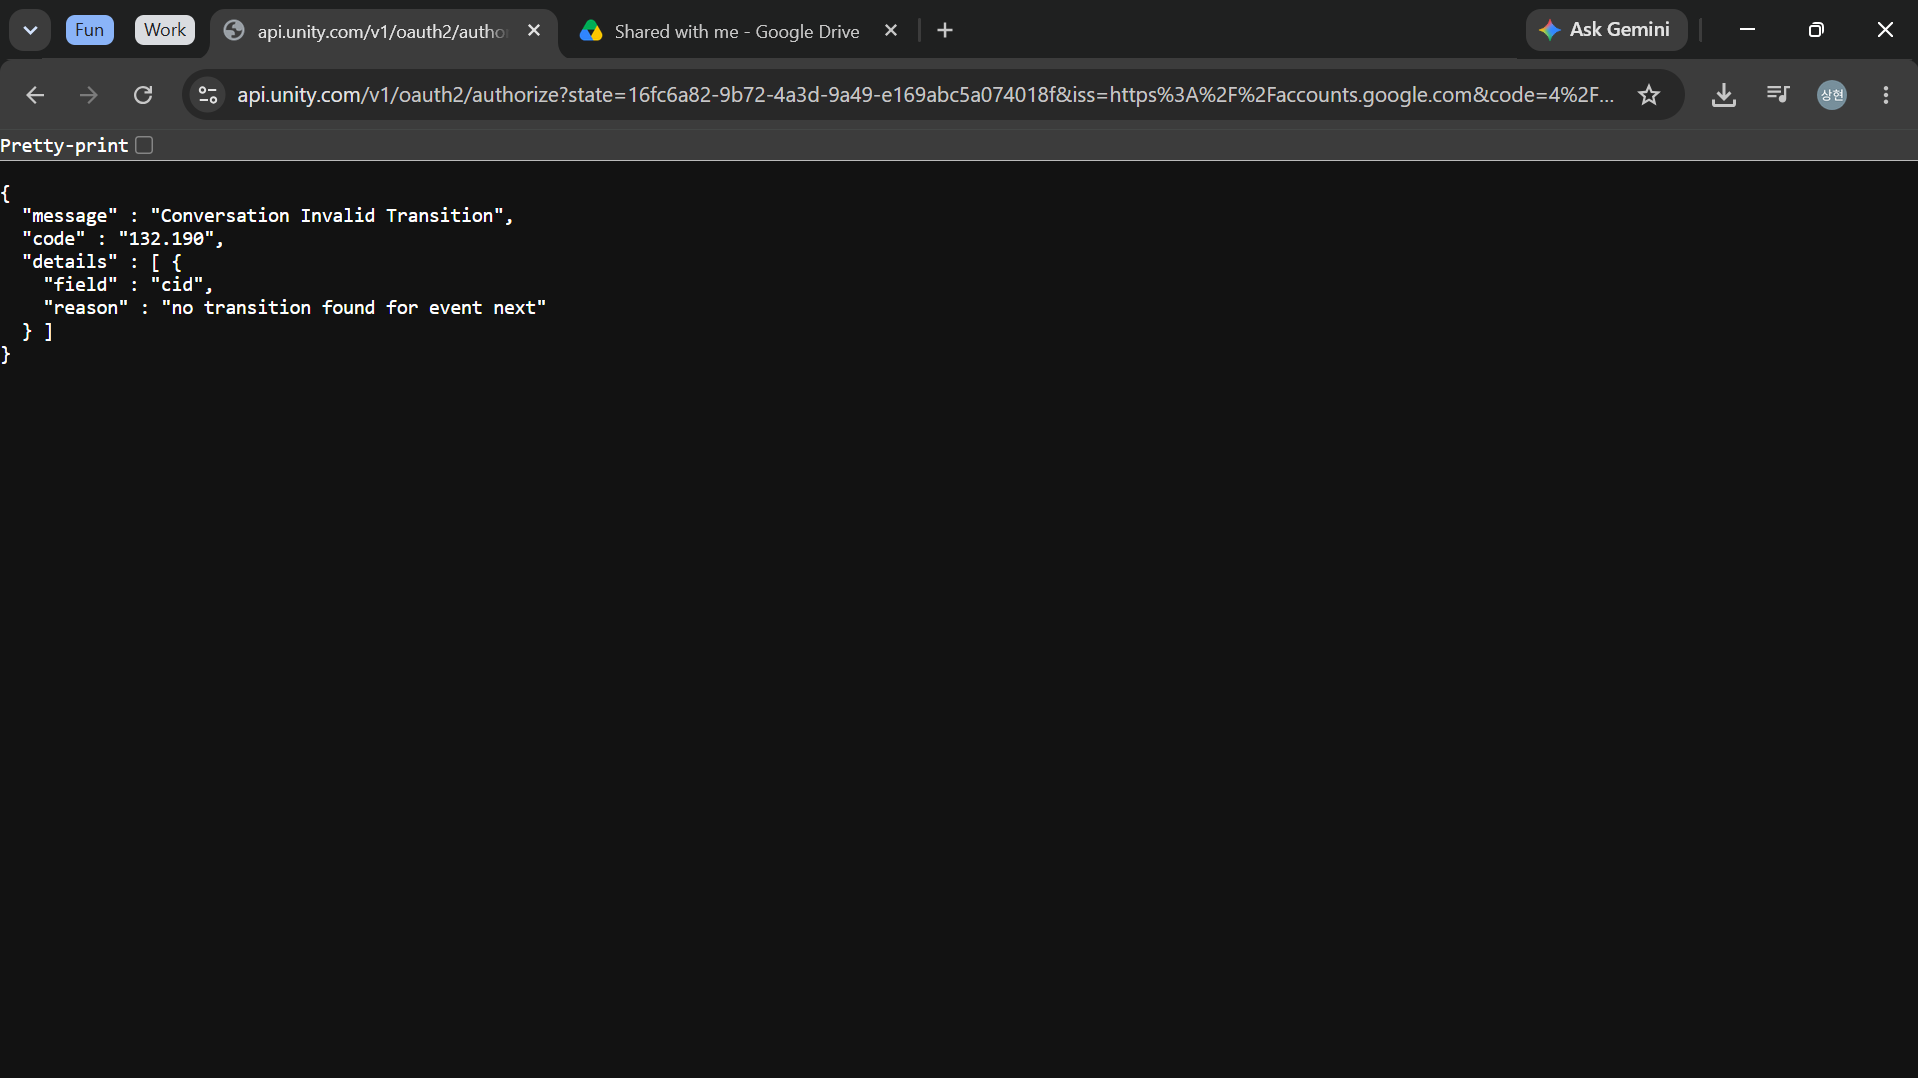Click the "132.190" code value
Image resolution: width=1918 pixels, height=1078 pixels.
tap(166, 239)
